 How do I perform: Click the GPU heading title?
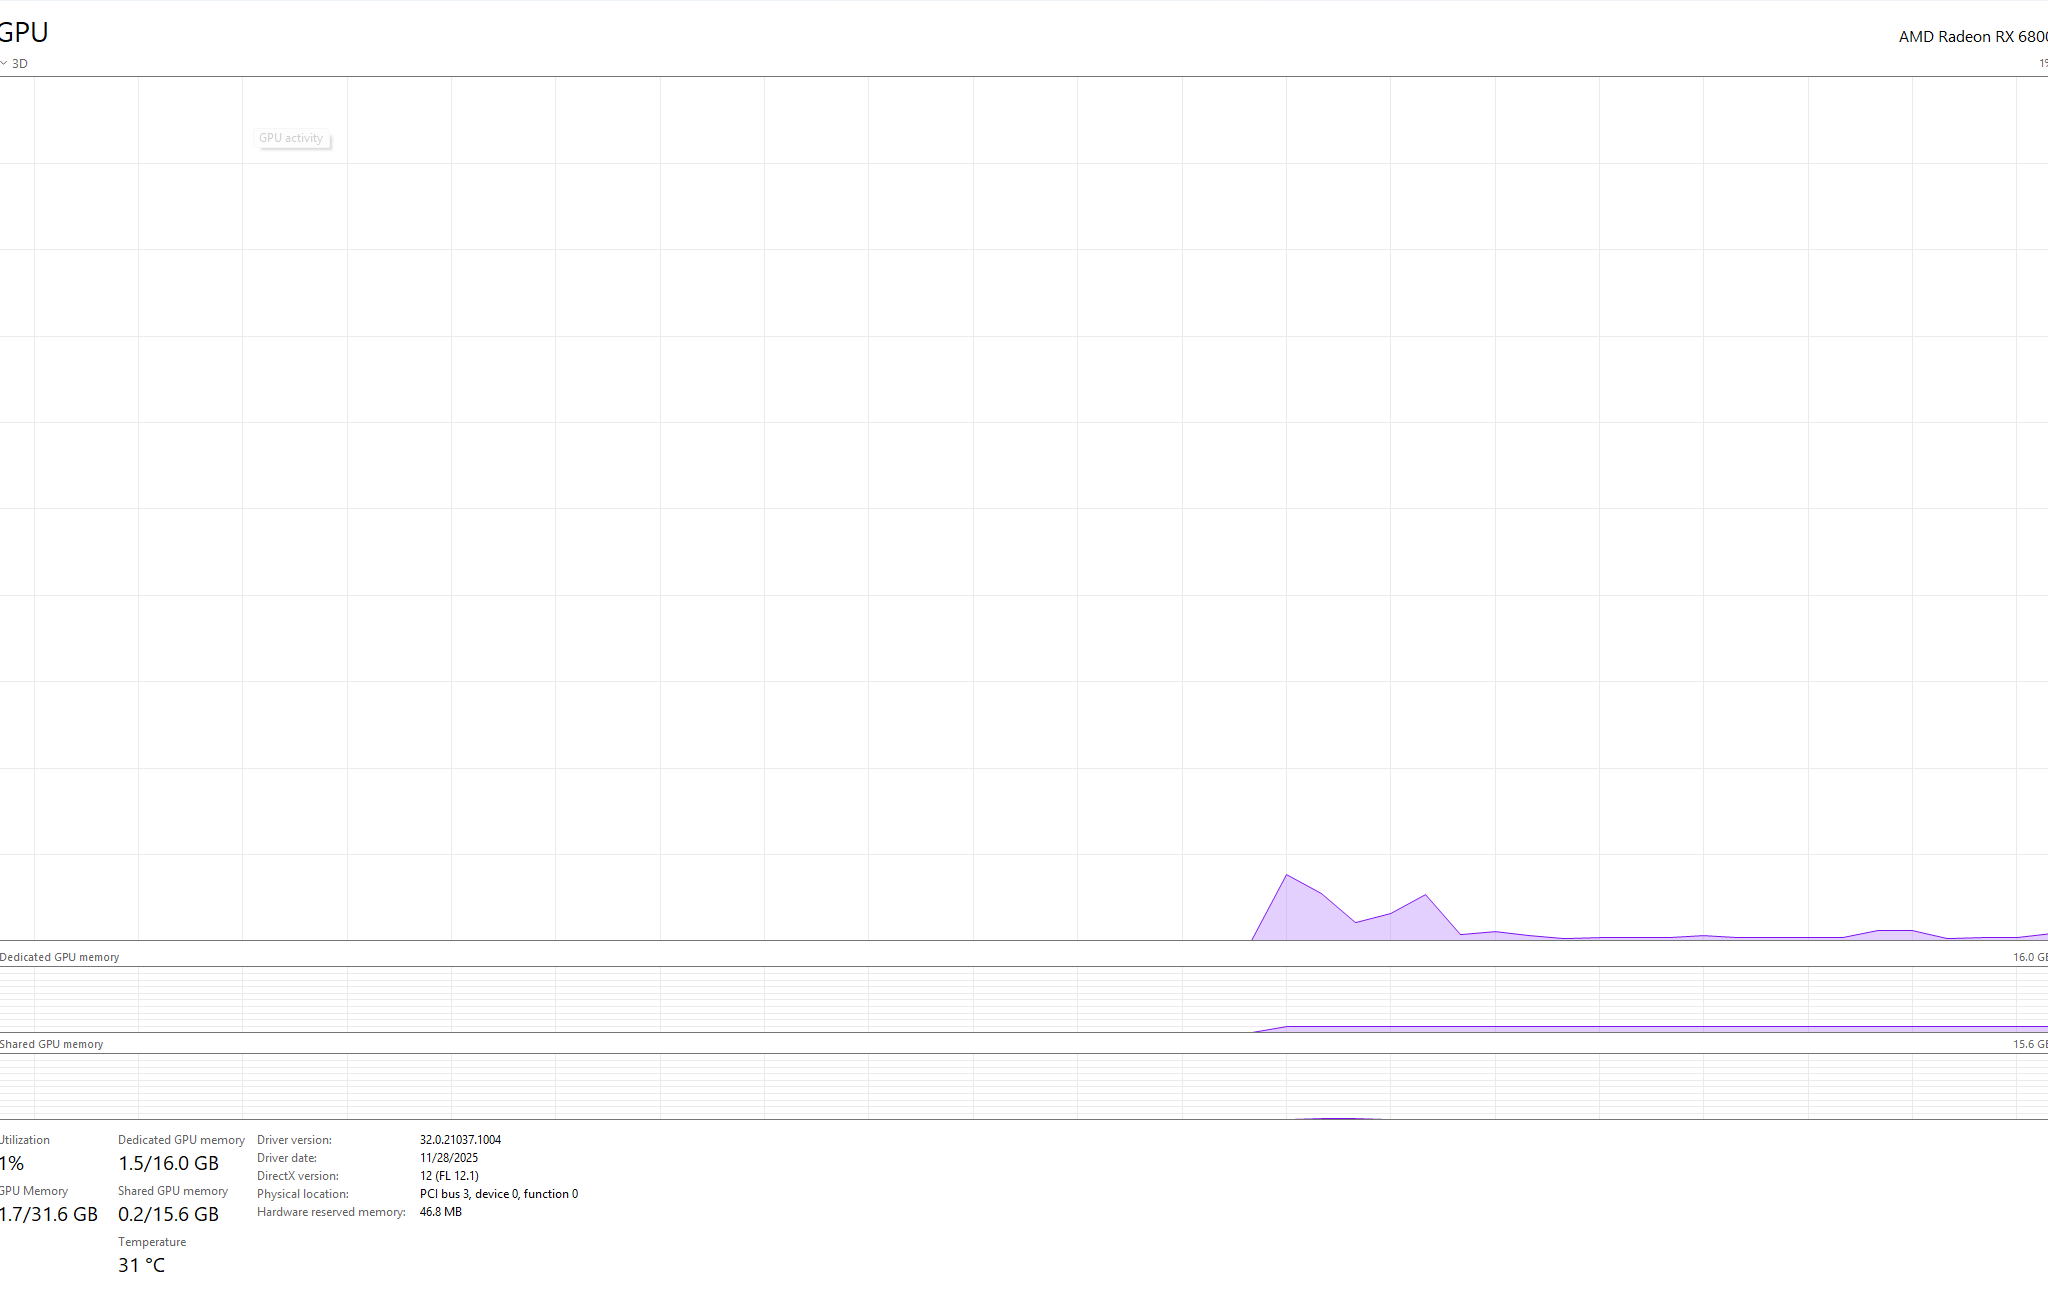point(24,32)
